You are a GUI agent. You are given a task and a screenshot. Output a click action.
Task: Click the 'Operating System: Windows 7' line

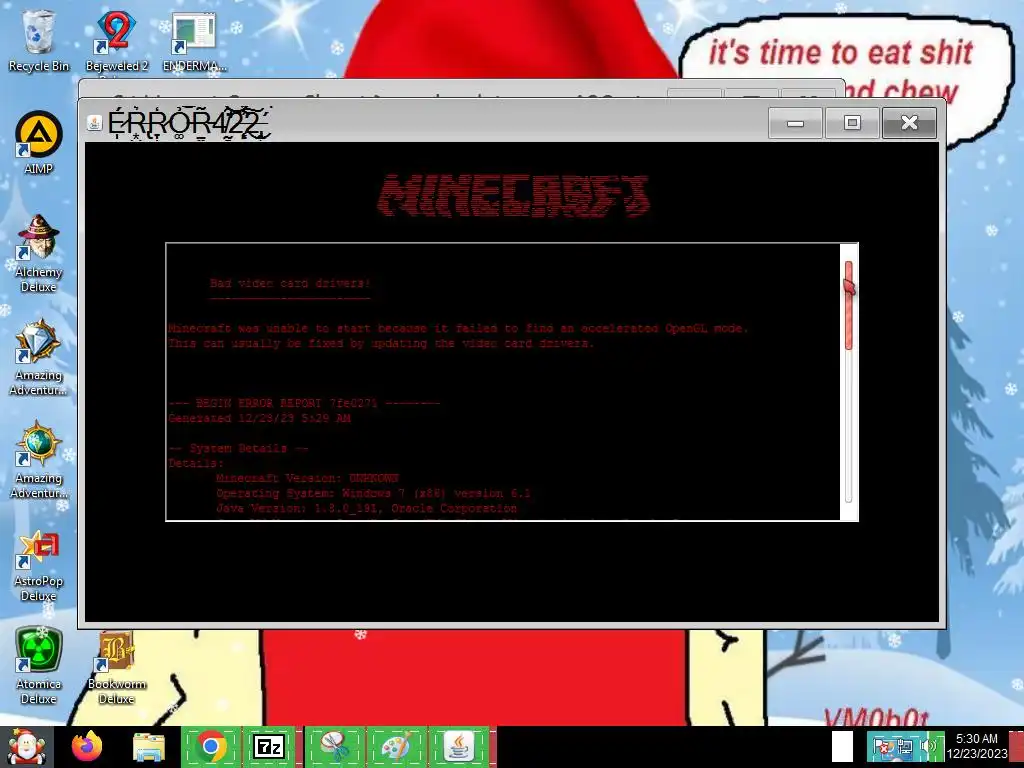(373, 493)
